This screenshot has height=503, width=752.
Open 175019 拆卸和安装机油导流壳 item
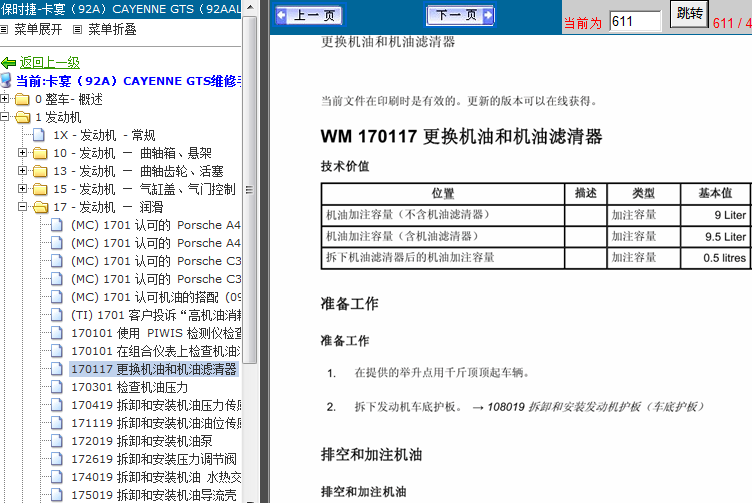(154, 495)
